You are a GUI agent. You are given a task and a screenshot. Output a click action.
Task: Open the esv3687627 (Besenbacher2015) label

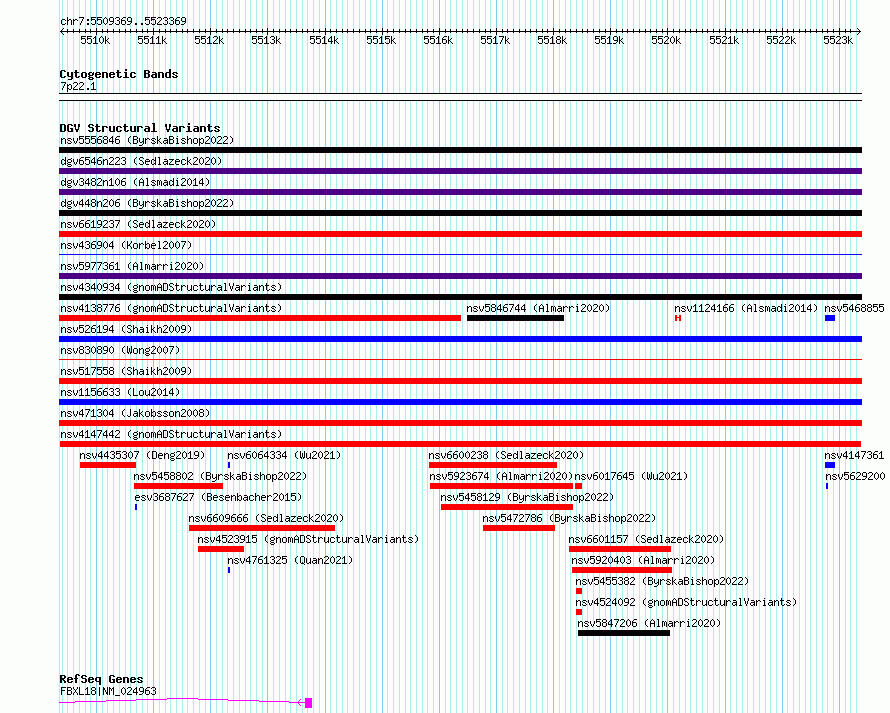[218, 497]
